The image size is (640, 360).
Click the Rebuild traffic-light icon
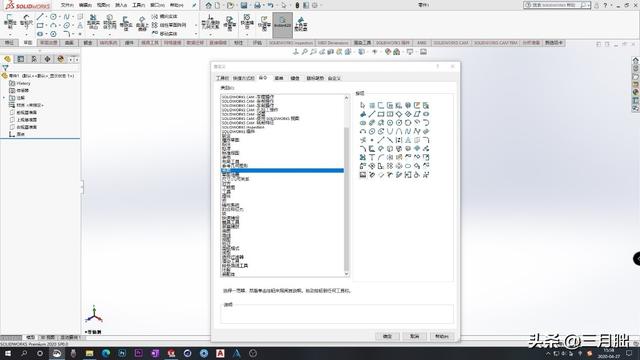(x=297, y=5)
